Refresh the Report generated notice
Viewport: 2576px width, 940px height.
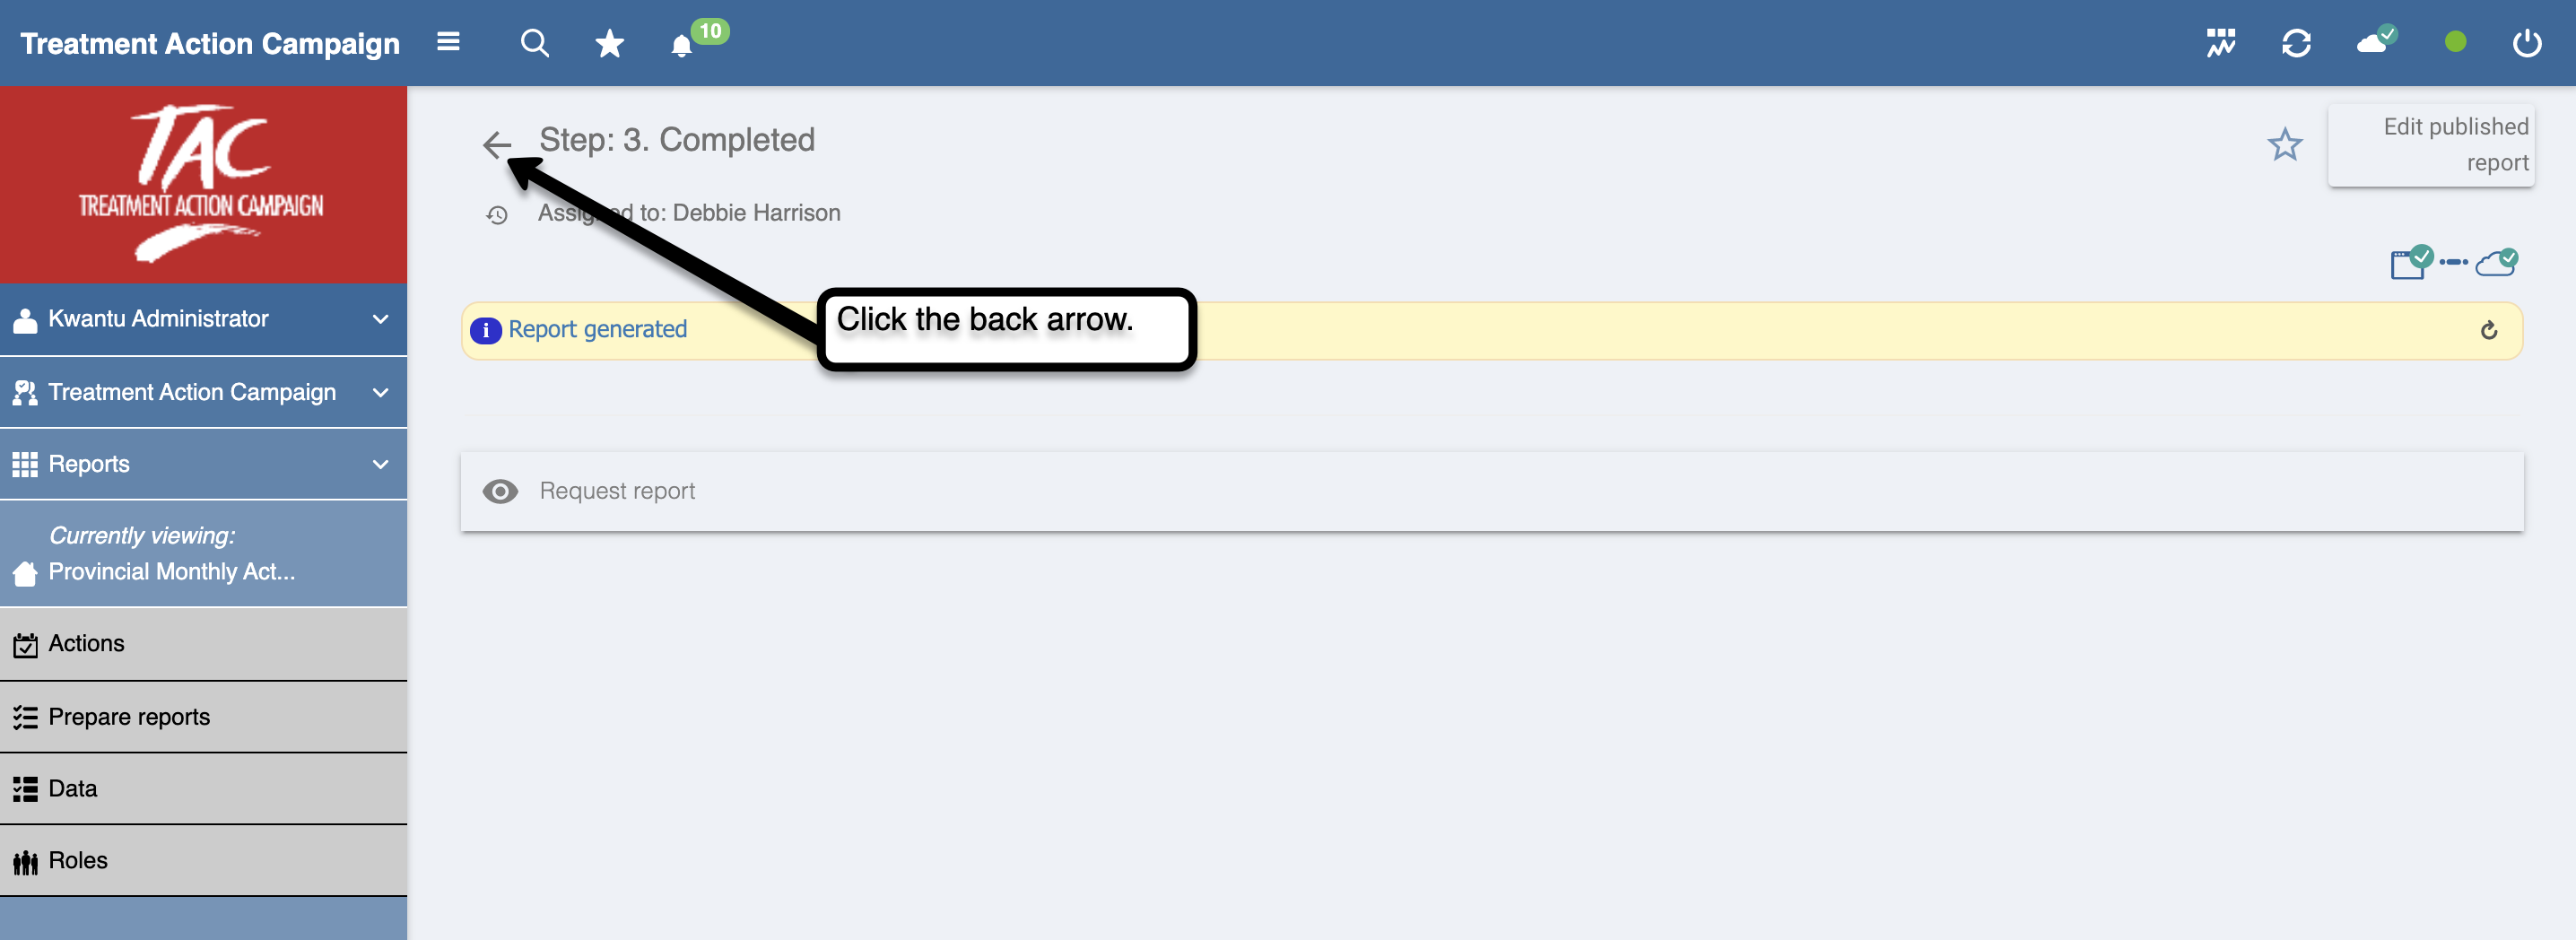pos(2489,330)
